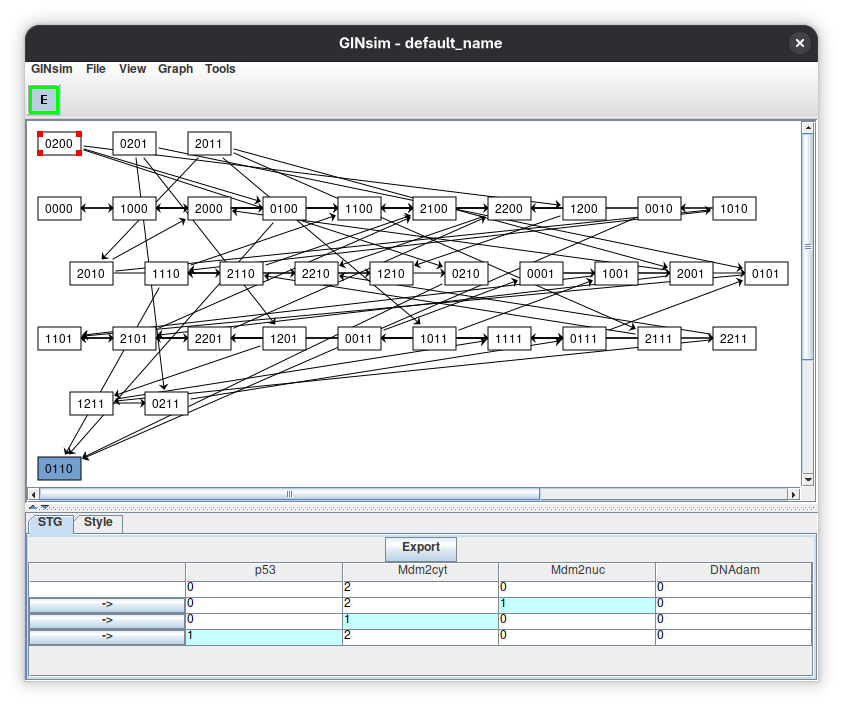843x706 pixels.
Task: Click the Export button
Action: tap(421, 548)
